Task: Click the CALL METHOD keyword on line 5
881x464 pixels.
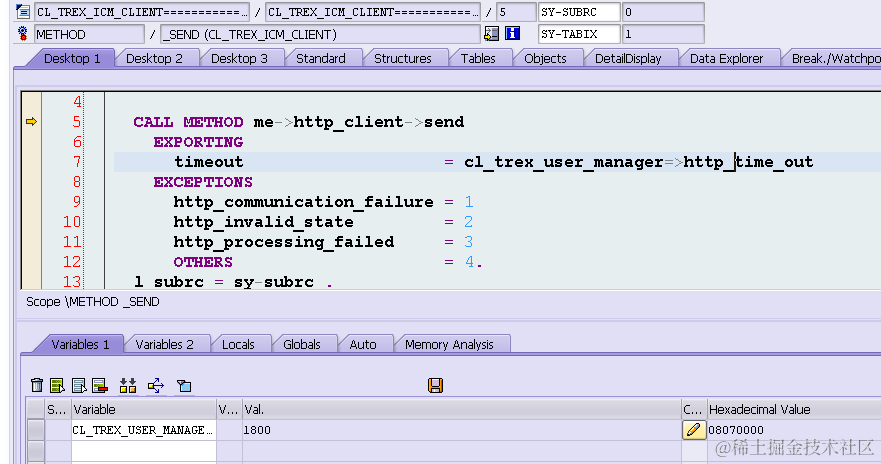Action: click(188, 122)
